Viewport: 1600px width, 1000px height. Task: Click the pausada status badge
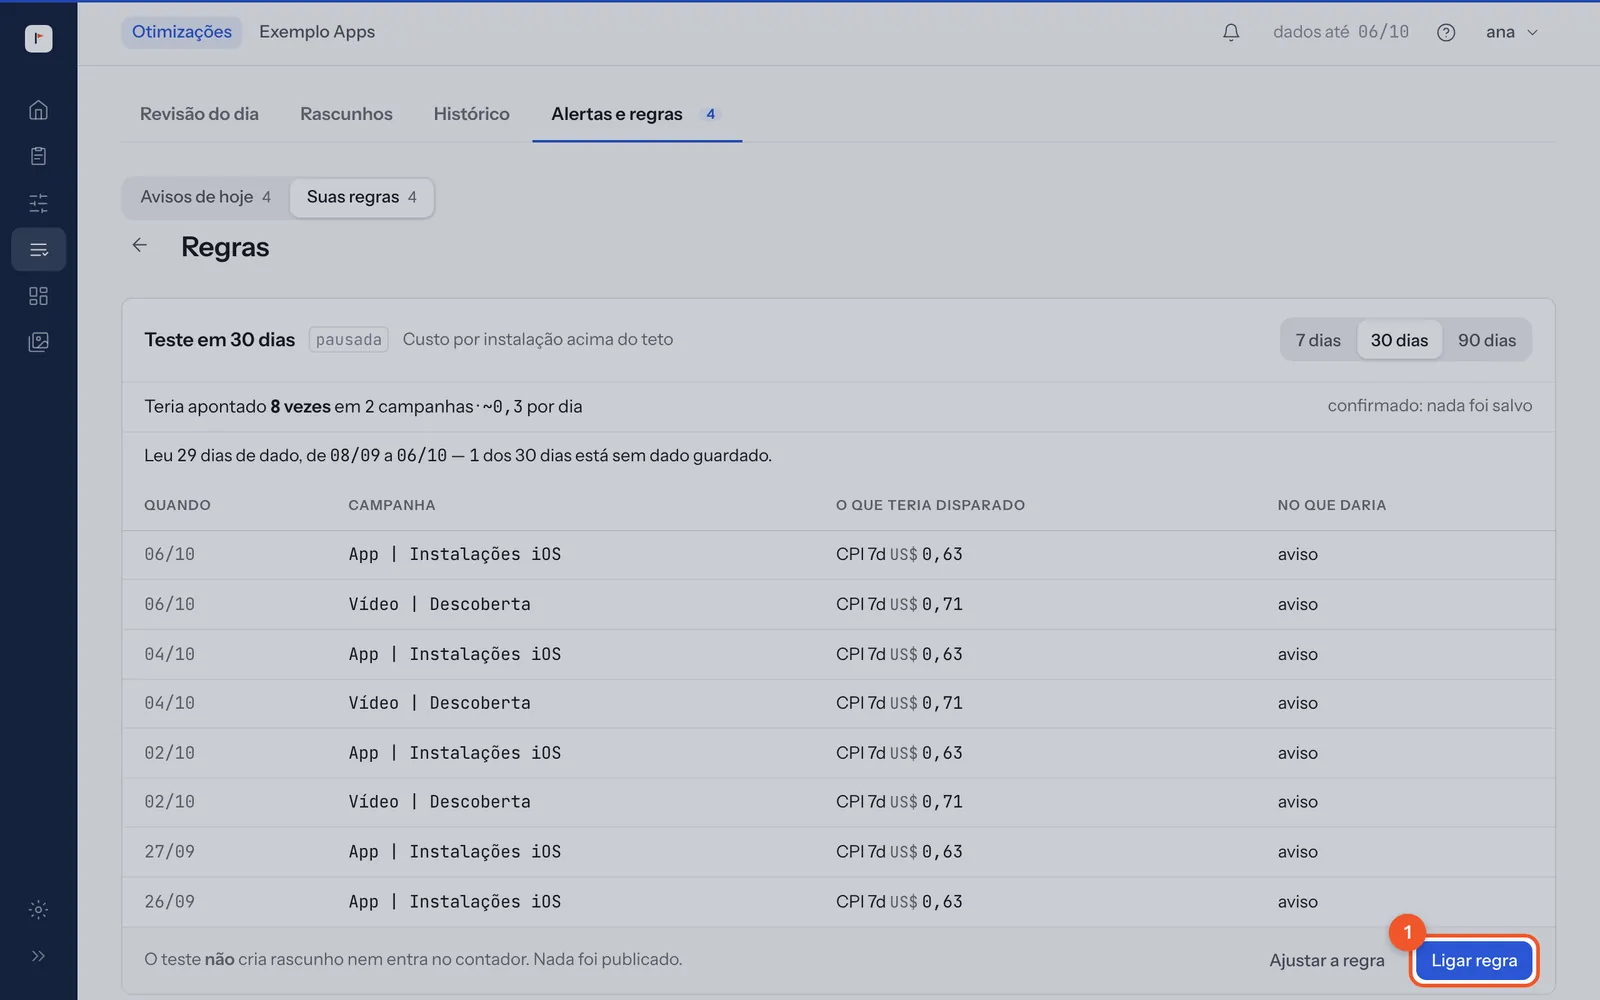click(x=348, y=340)
